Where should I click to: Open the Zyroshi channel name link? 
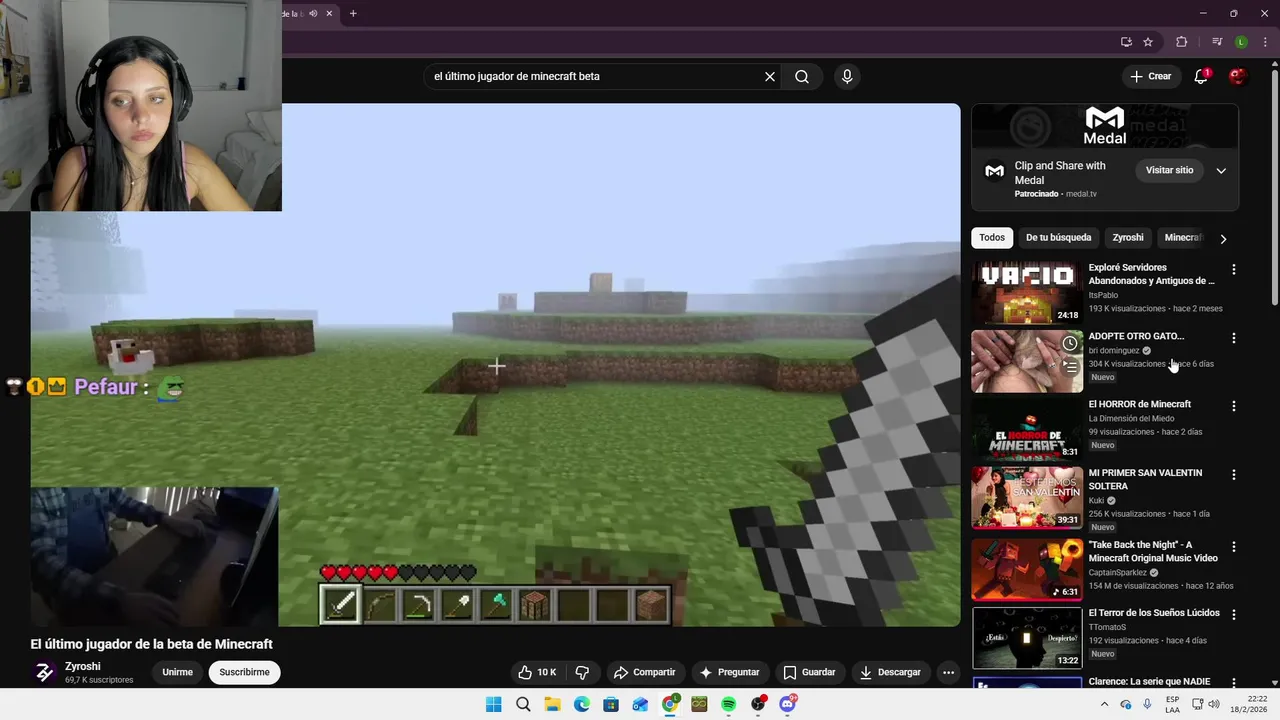click(83, 666)
